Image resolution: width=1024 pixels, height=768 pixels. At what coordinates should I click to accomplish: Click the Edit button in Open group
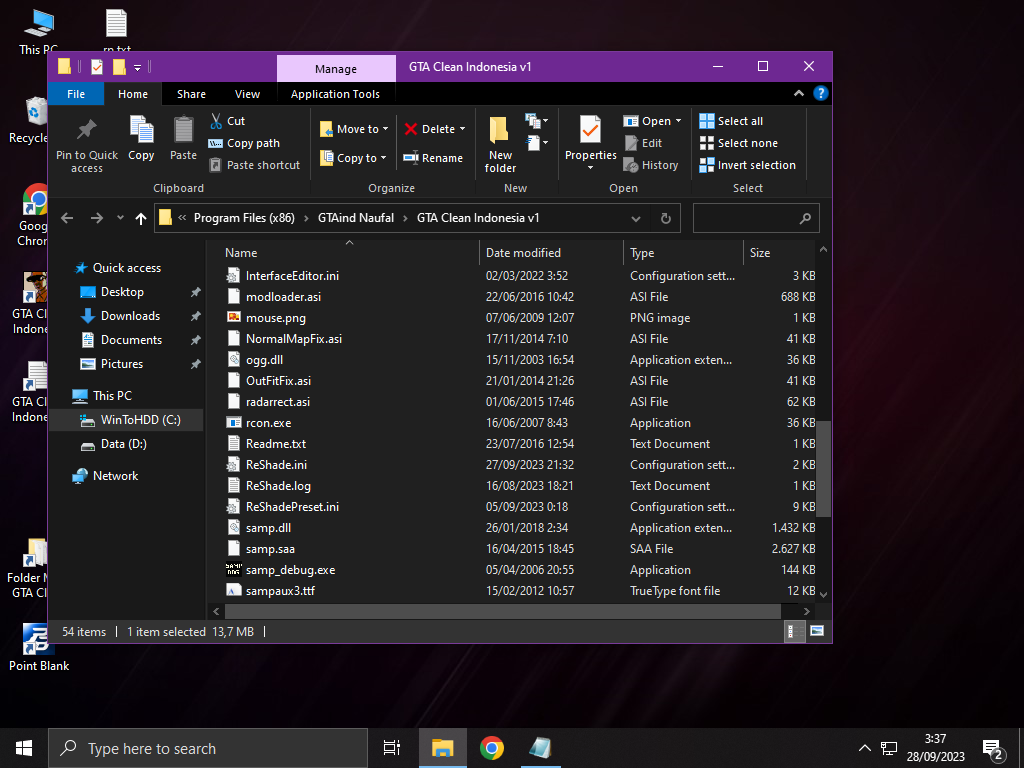(643, 143)
